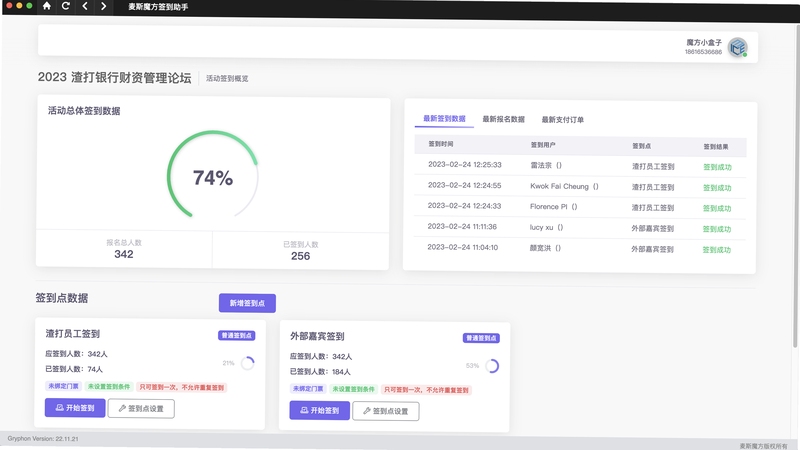The image size is (800, 450).
Task: Click the 2023 渣打银行财资管理论坛 title
Action: [114, 77]
